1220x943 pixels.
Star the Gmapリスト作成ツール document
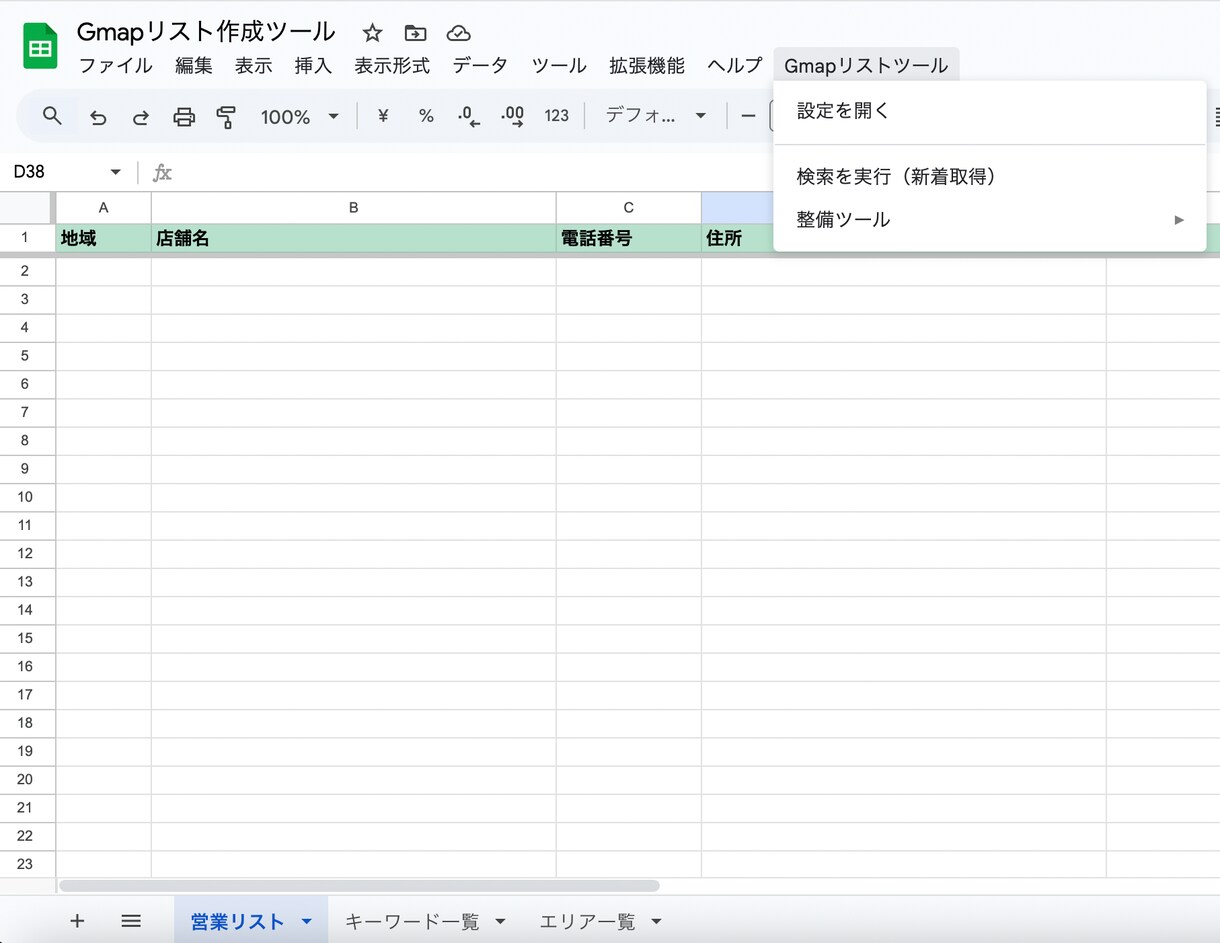tap(372, 33)
